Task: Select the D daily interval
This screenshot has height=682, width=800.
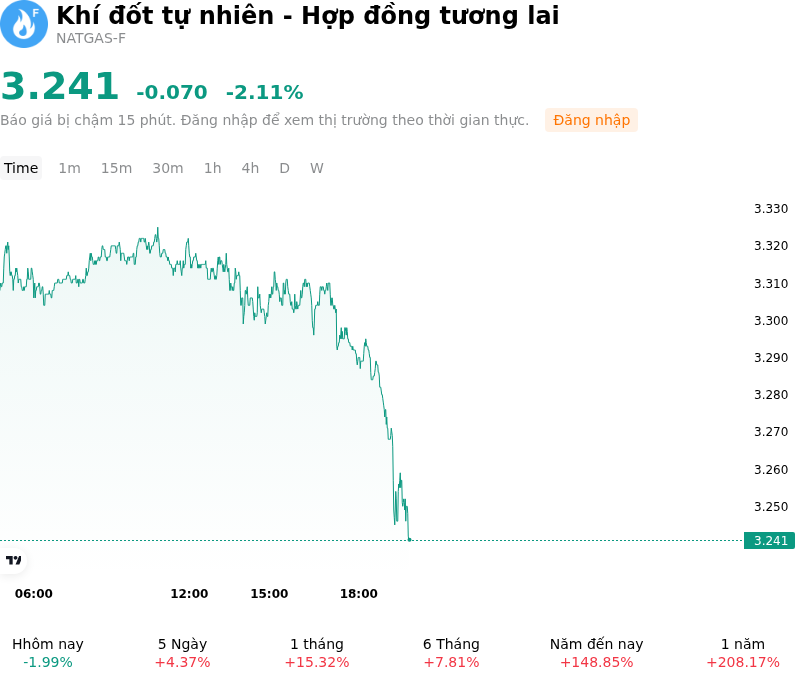Action: click(x=284, y=168)
